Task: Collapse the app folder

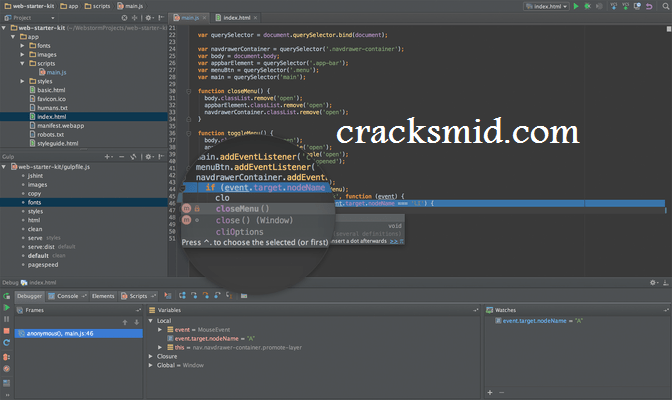Action: (x=13, y=37)
